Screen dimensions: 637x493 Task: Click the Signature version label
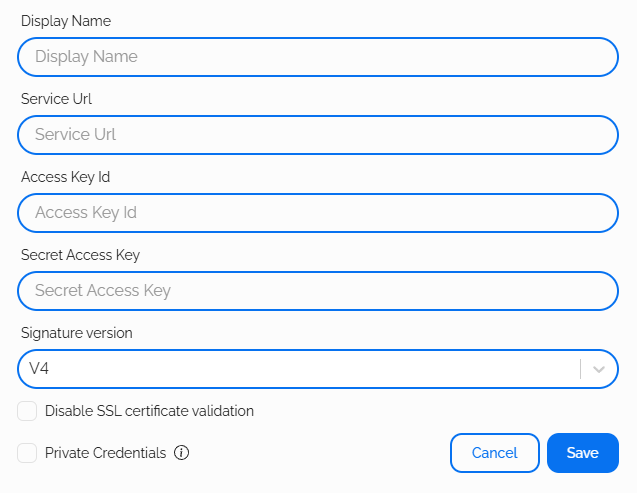pos(76,333)
